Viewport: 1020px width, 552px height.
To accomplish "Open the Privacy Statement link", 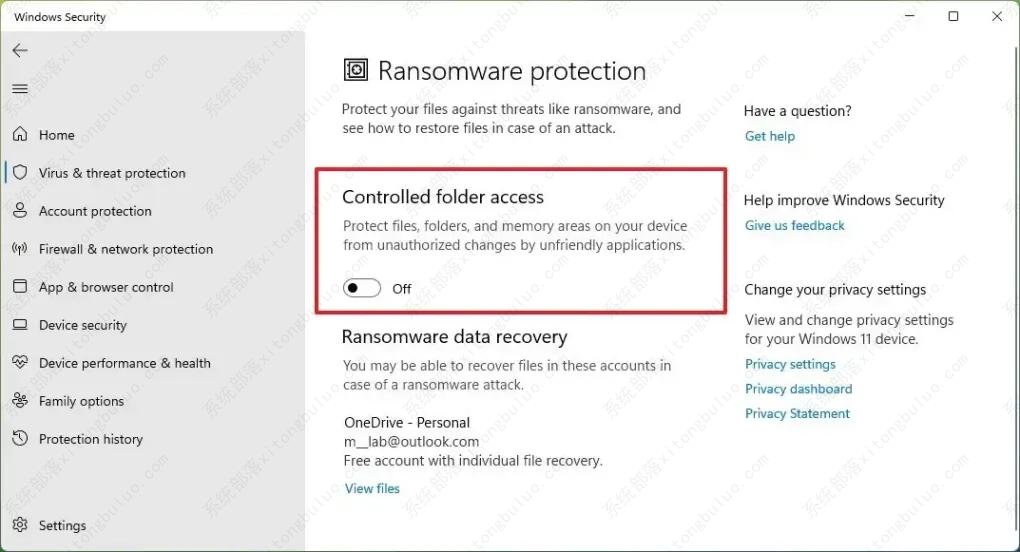I will [x=797, y=414].
